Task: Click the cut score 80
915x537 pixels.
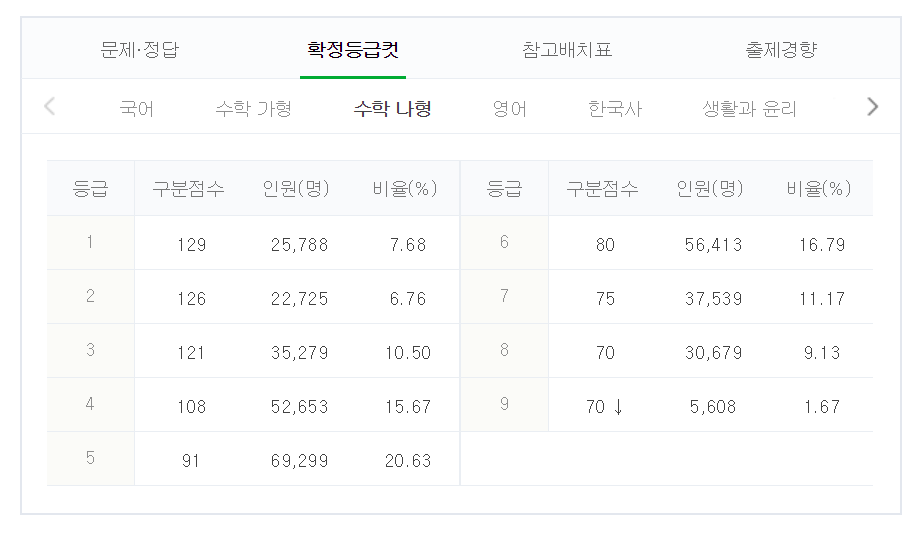Action: [605, 245]
